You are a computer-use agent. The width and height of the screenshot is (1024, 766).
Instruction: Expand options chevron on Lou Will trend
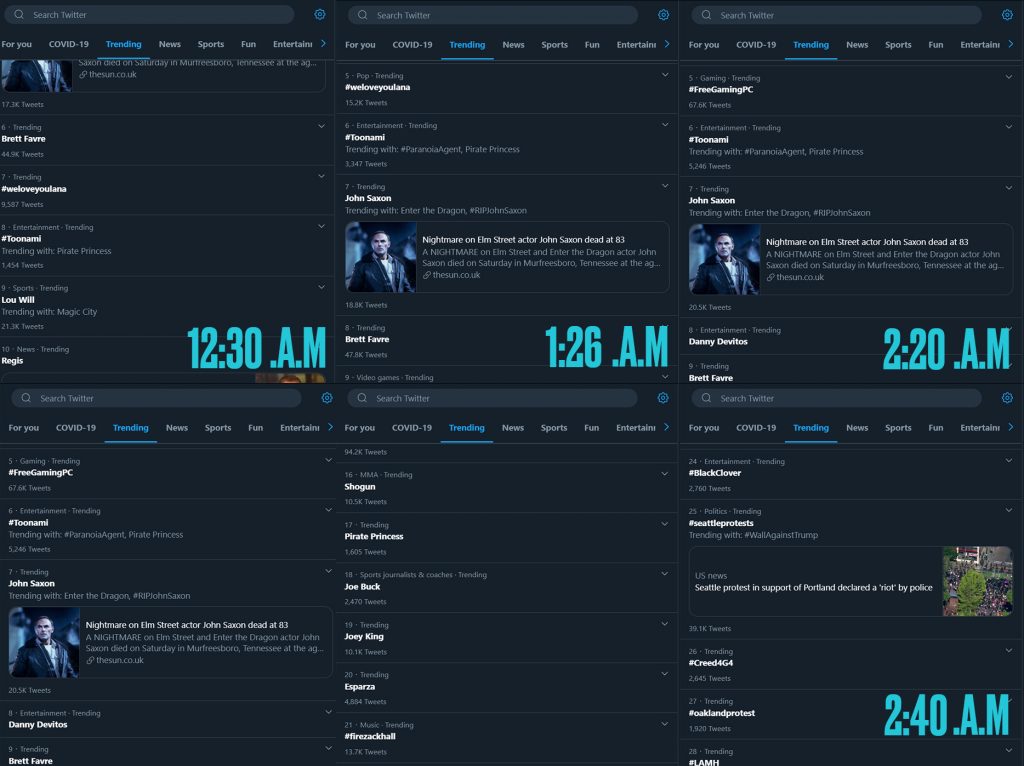pos(321,287)
